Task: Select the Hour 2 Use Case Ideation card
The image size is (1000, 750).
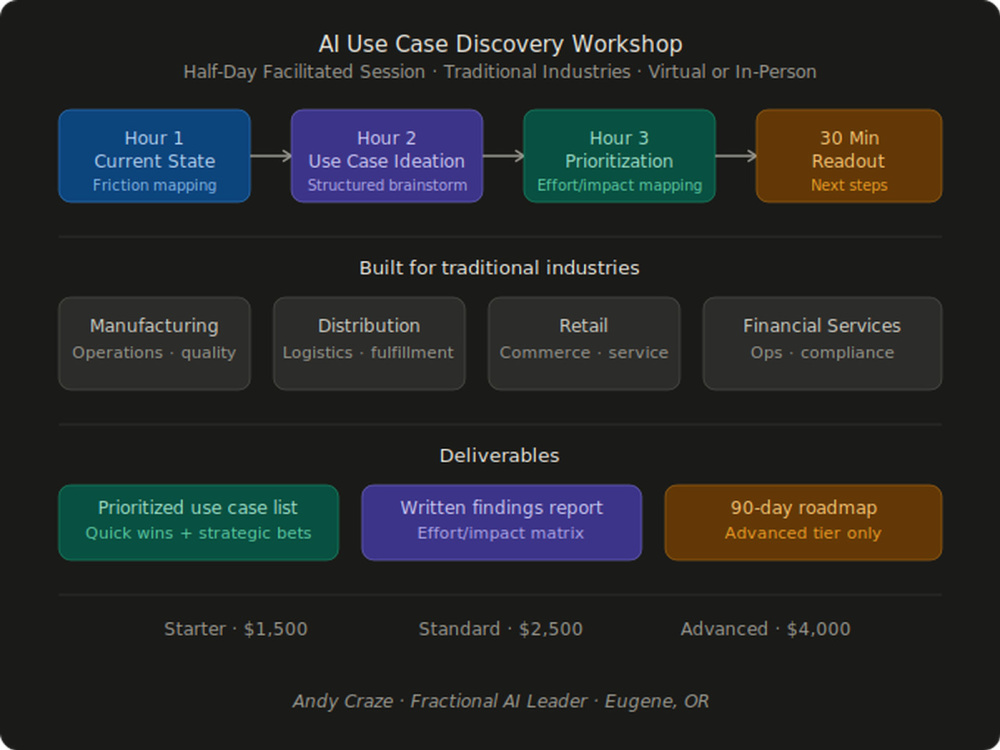Action: coord(387,156)
